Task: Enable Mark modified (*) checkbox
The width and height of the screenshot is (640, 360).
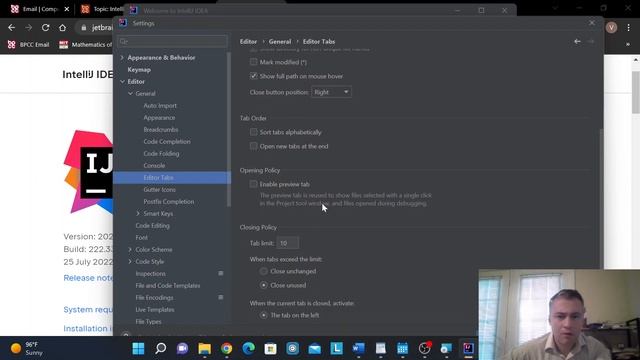Action: pyautogui.click(x=253, y=62)
